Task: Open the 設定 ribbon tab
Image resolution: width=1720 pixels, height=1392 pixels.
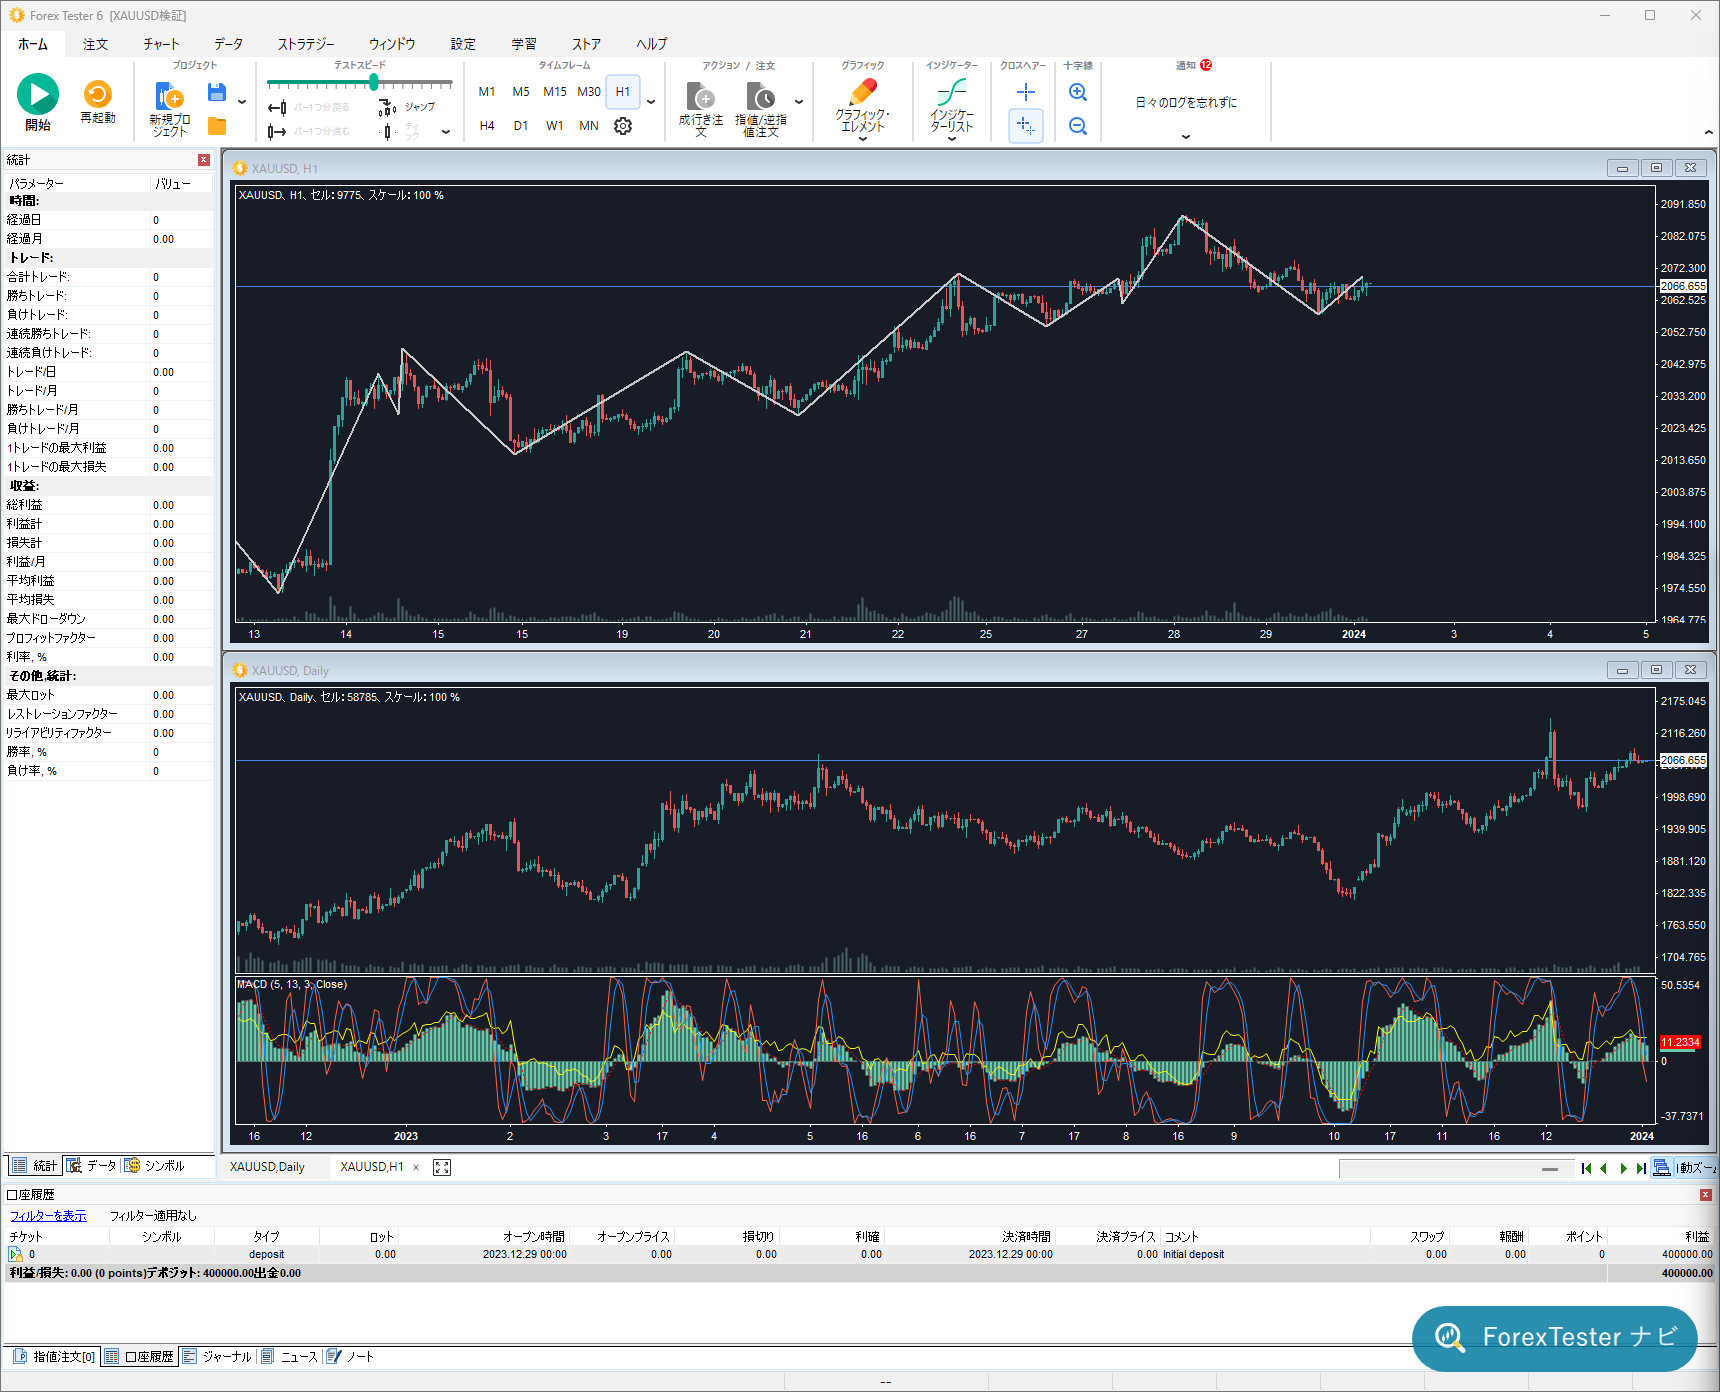Action: (x=463, y=44)
